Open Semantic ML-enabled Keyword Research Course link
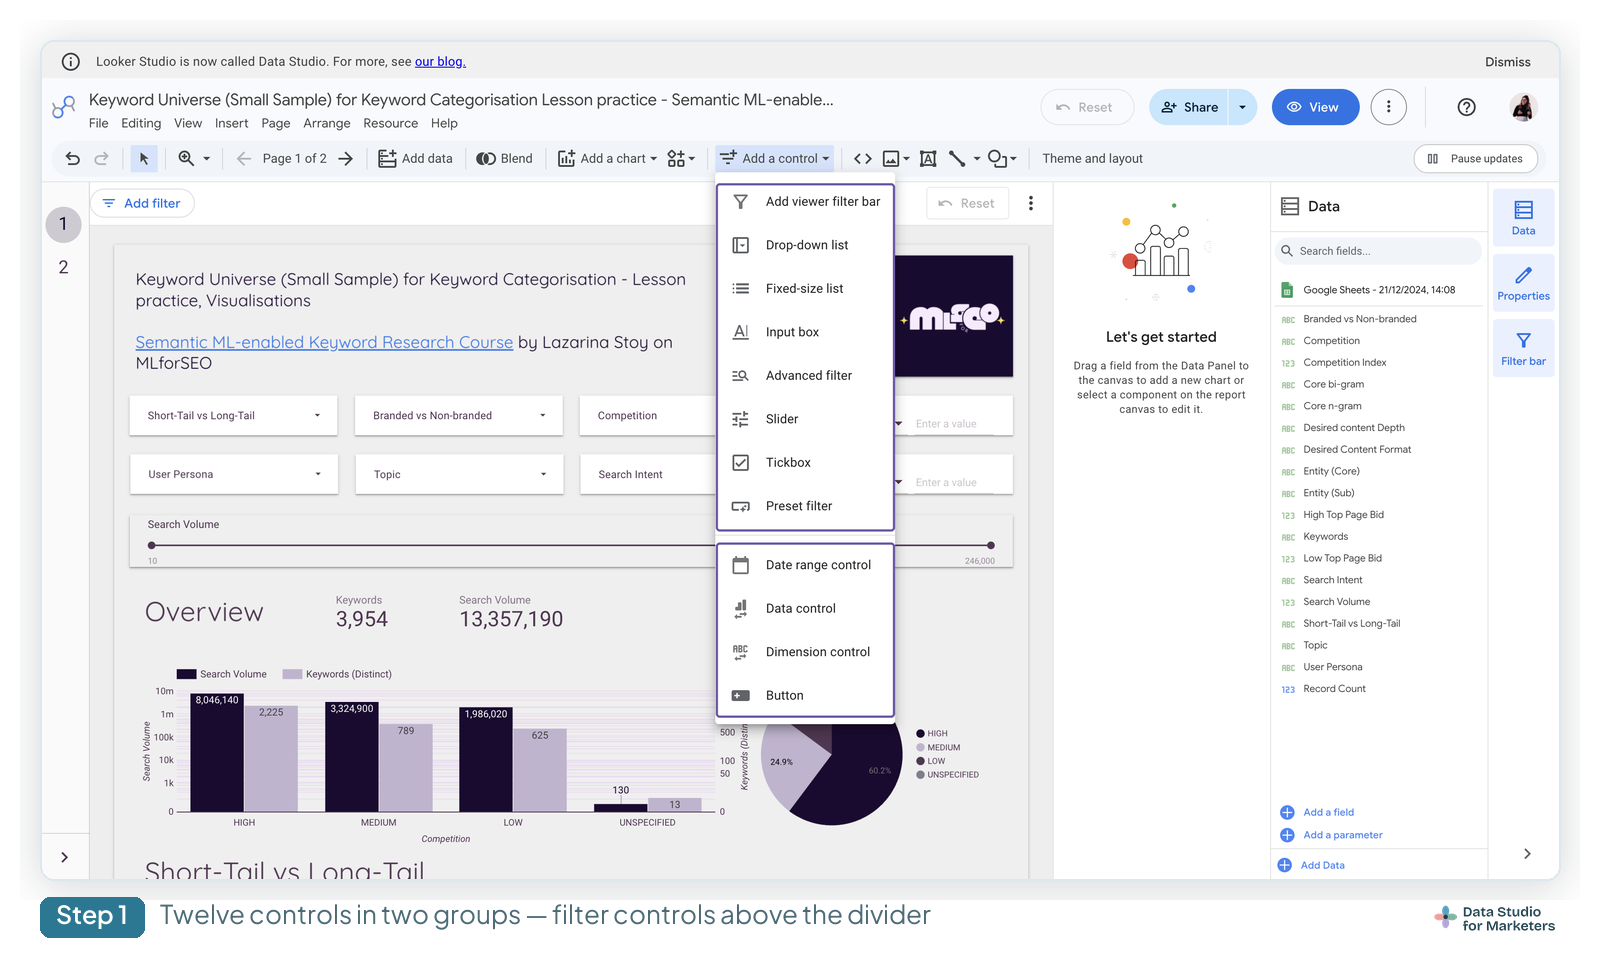Image resolution: width=1600 pixels, height=954 pixels. pyautogui.click(x=324, y=342)
